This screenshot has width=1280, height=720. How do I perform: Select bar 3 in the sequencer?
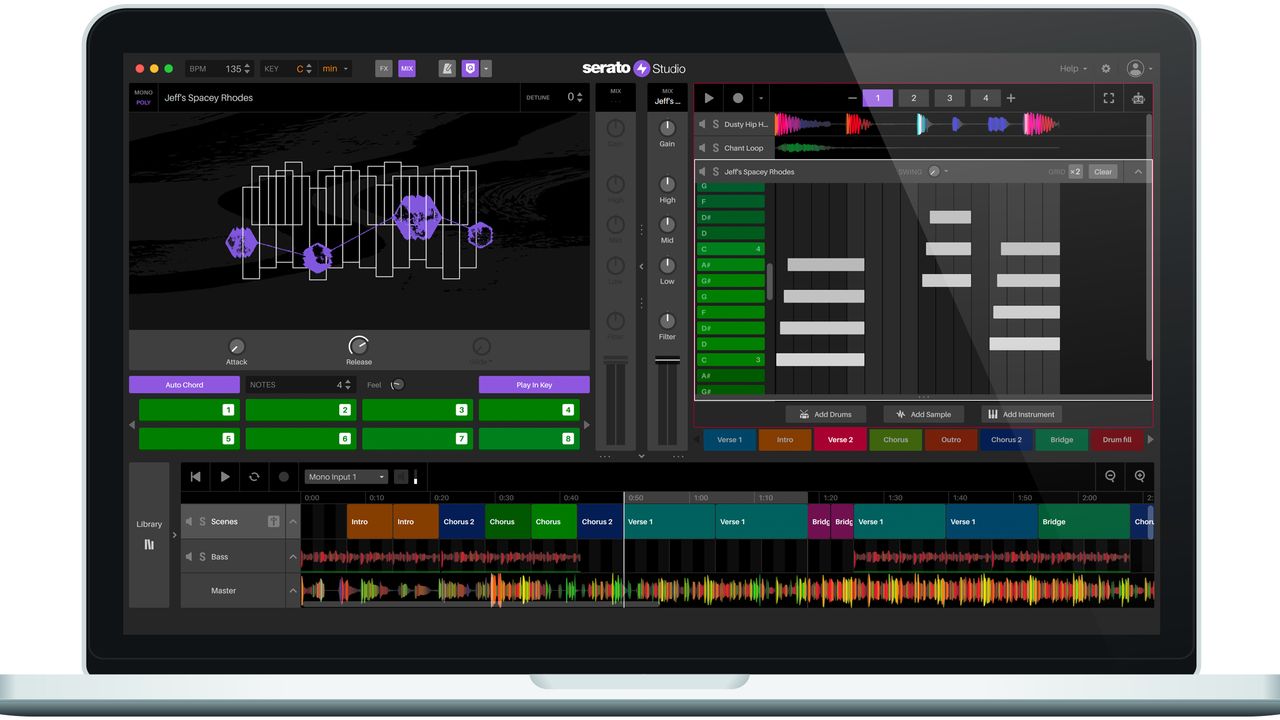949,98
